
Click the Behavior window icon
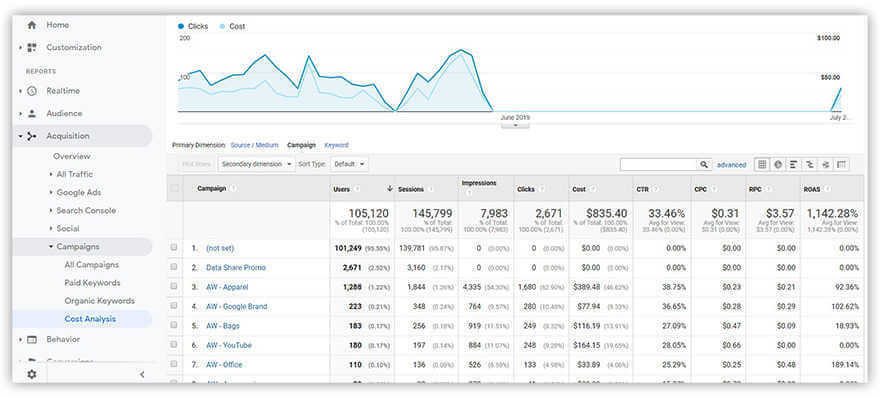[x=32, y=340]
